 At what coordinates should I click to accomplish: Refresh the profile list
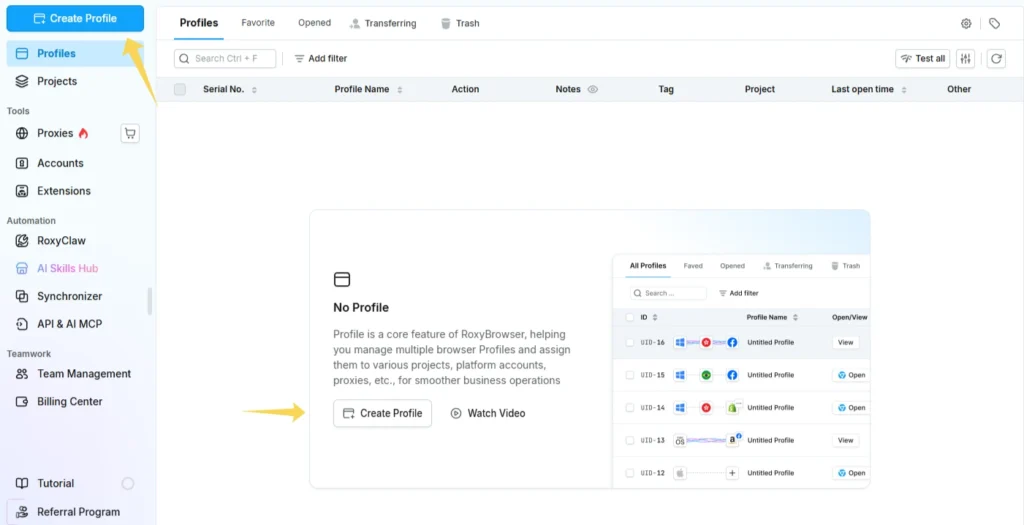click(995, 59)
